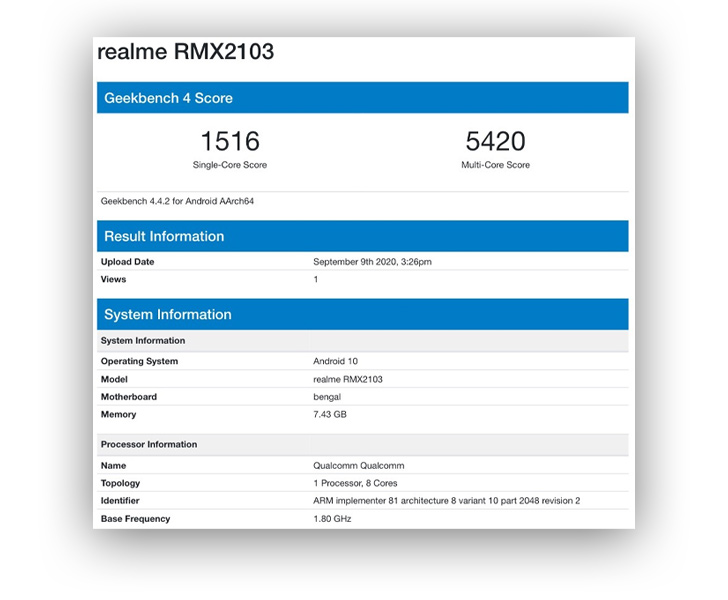Click the Model label
Viewport: 728px width, 600px height.
click(114, 379)
